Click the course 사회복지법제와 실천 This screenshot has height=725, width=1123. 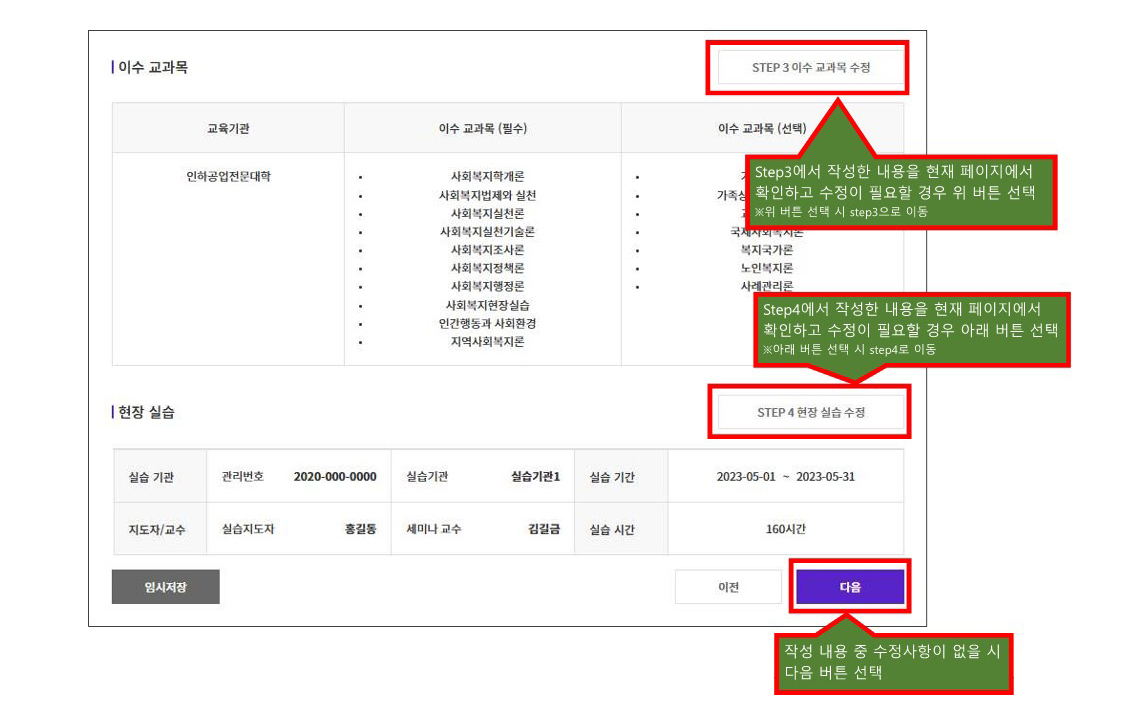[x=487, y=195]
